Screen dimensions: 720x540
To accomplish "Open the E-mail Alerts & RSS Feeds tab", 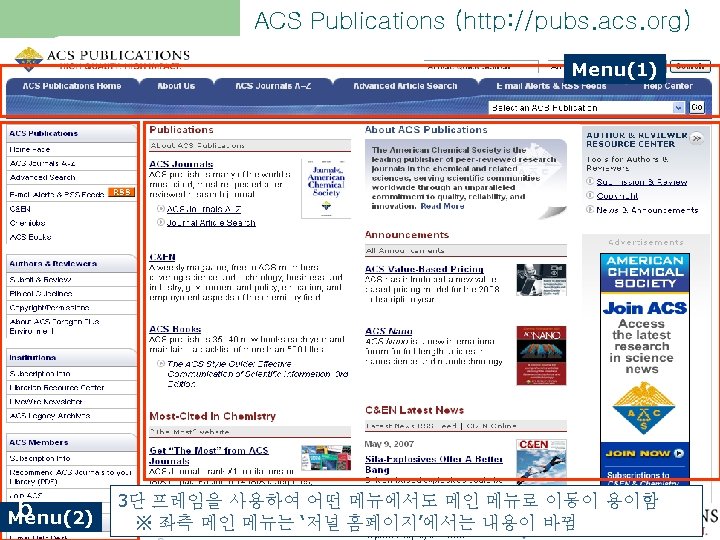I will (x=551, y=86).
